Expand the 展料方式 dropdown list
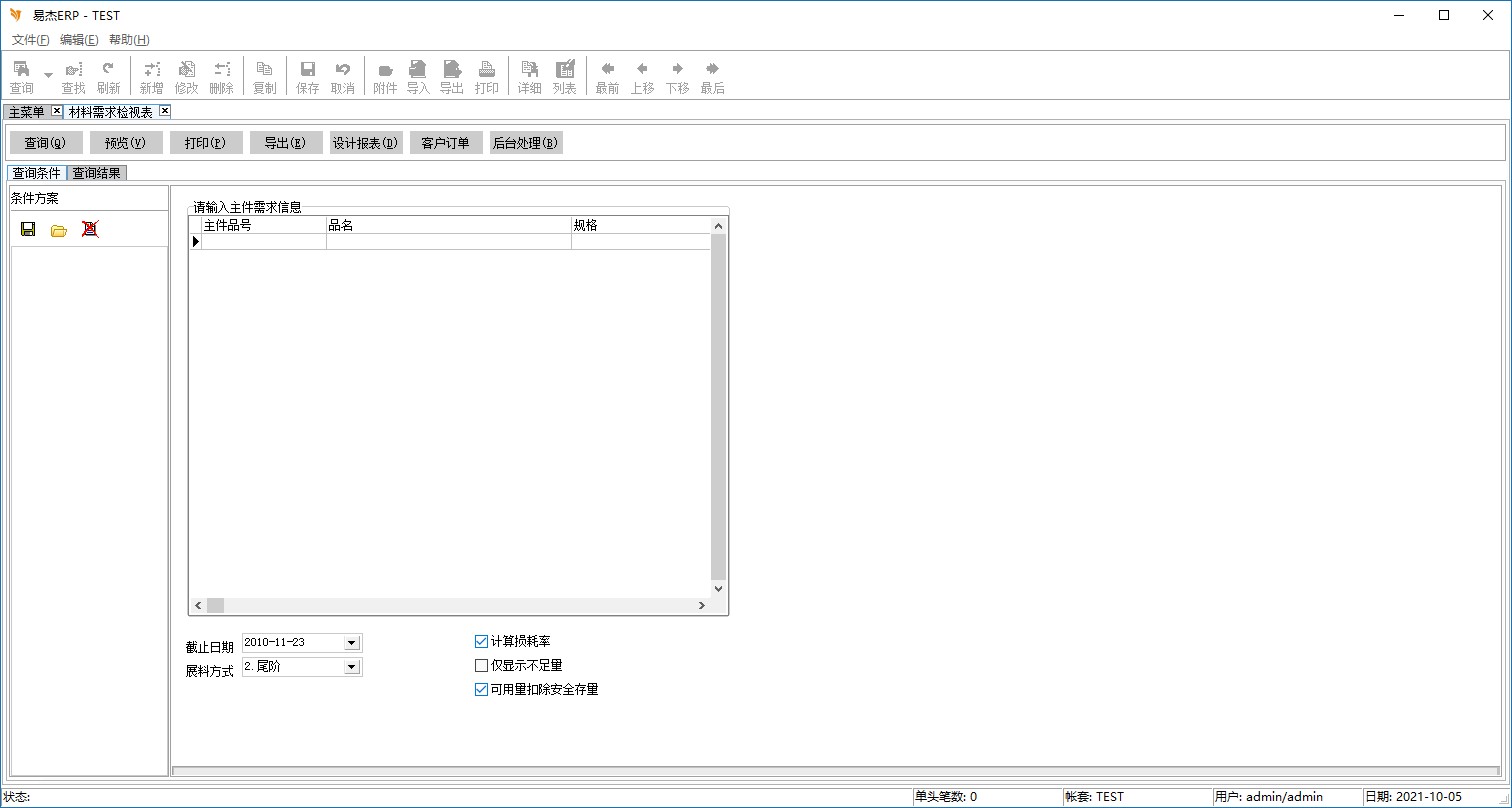 pyautogui.click(x=351, y=667)
